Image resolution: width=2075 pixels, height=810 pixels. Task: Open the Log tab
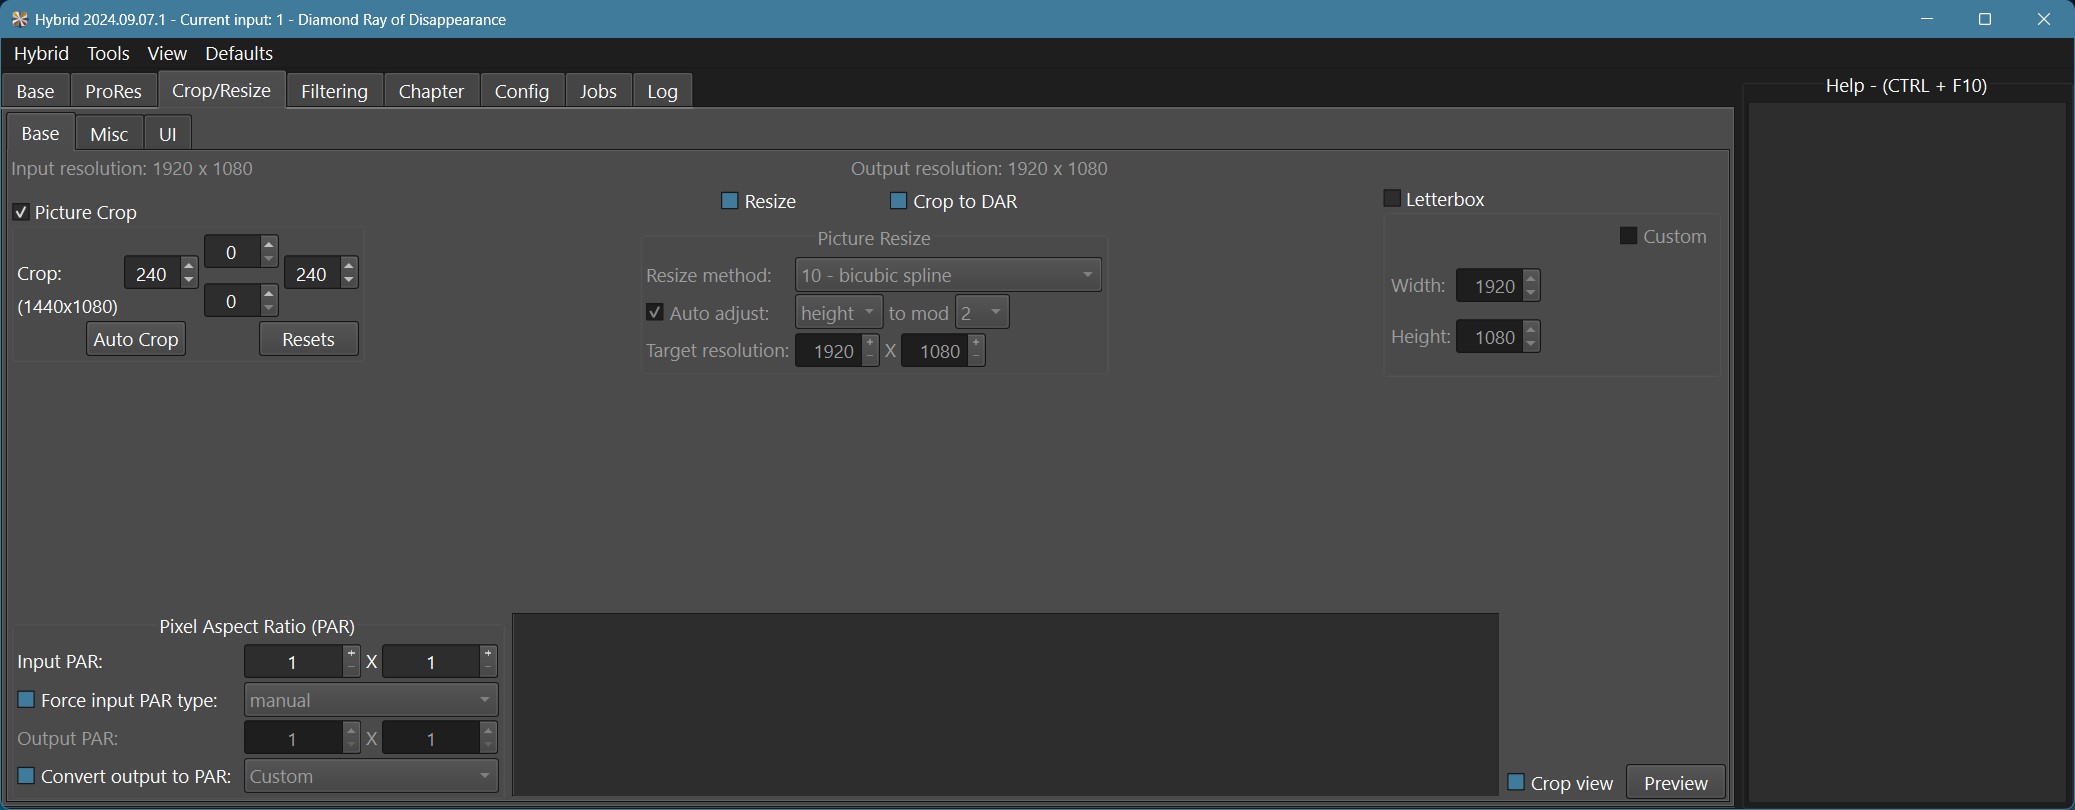(662, 91)
